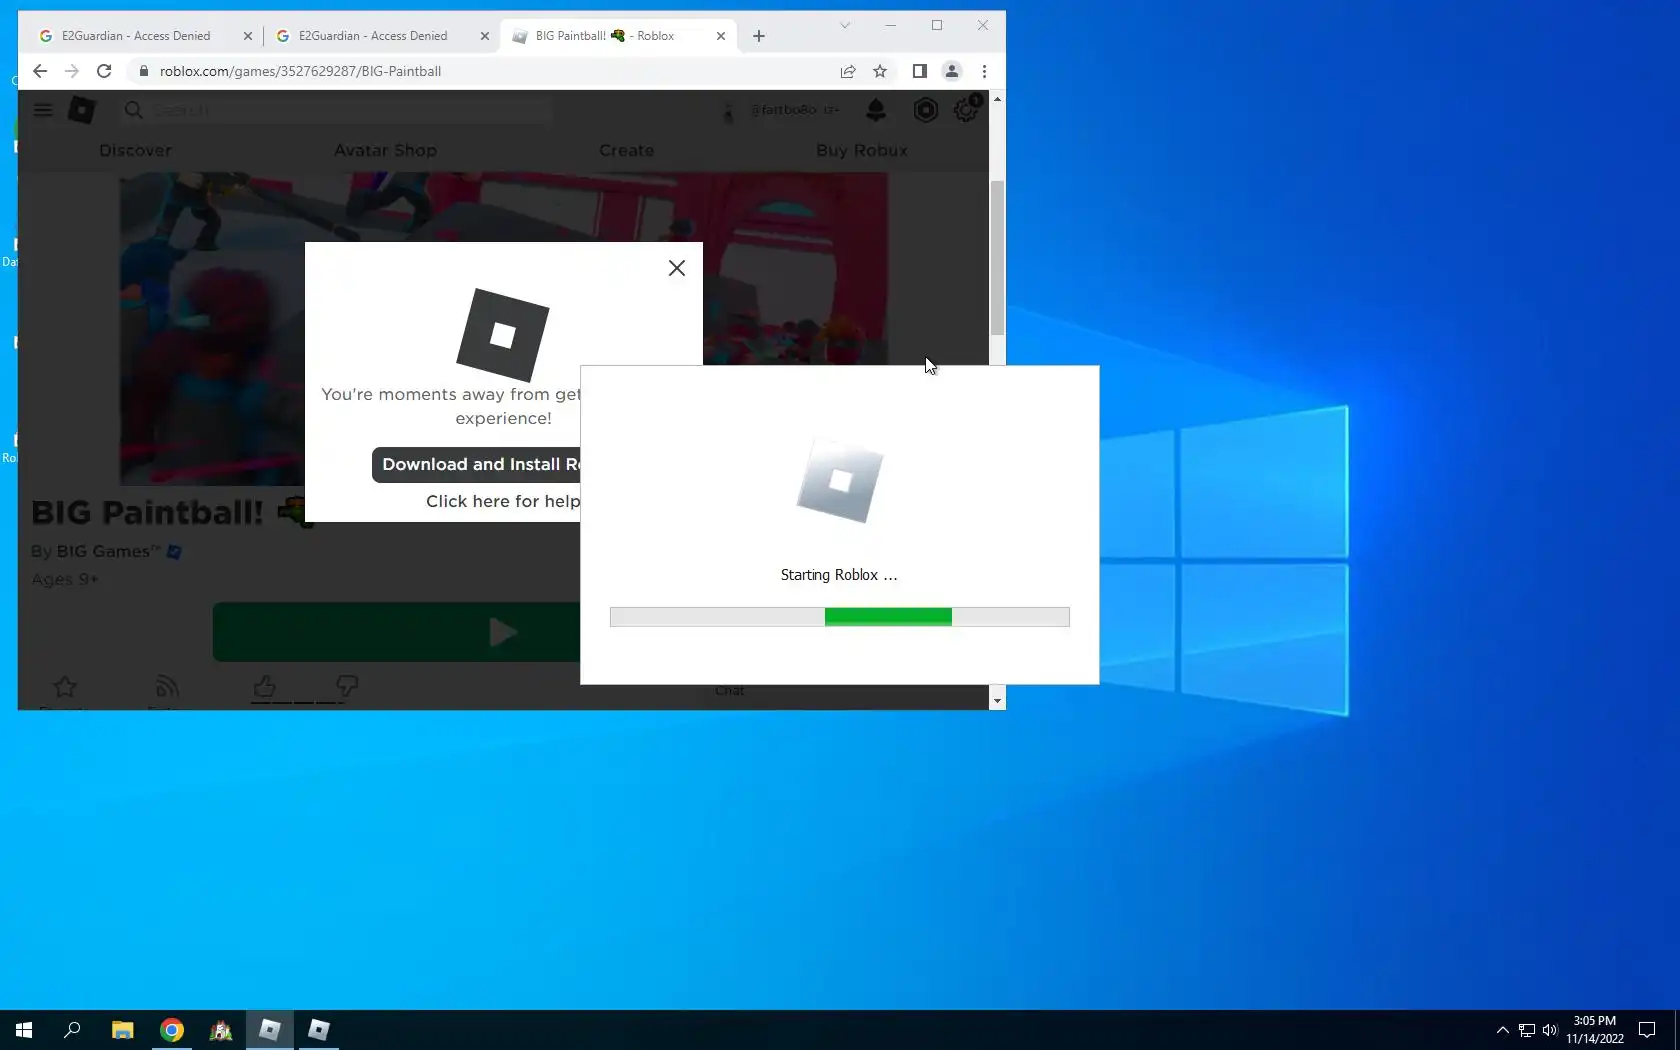
Task: Open the network tray icon
Action: (1527, 1030)
